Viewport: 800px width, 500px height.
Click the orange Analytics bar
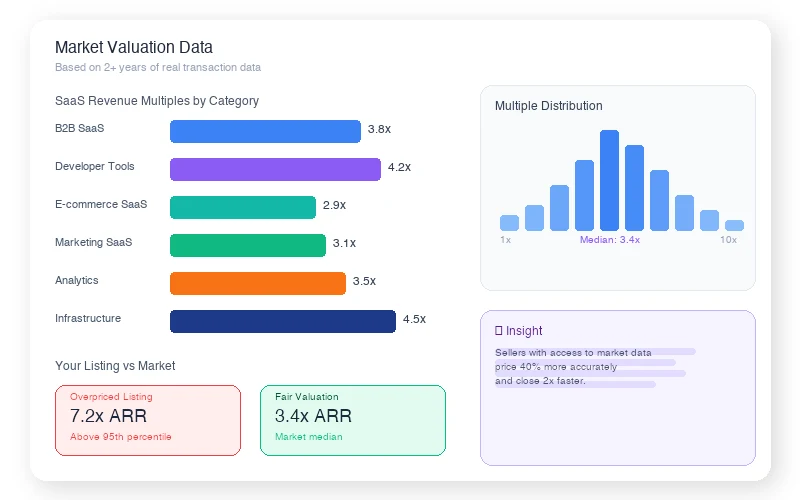(258, 283)
